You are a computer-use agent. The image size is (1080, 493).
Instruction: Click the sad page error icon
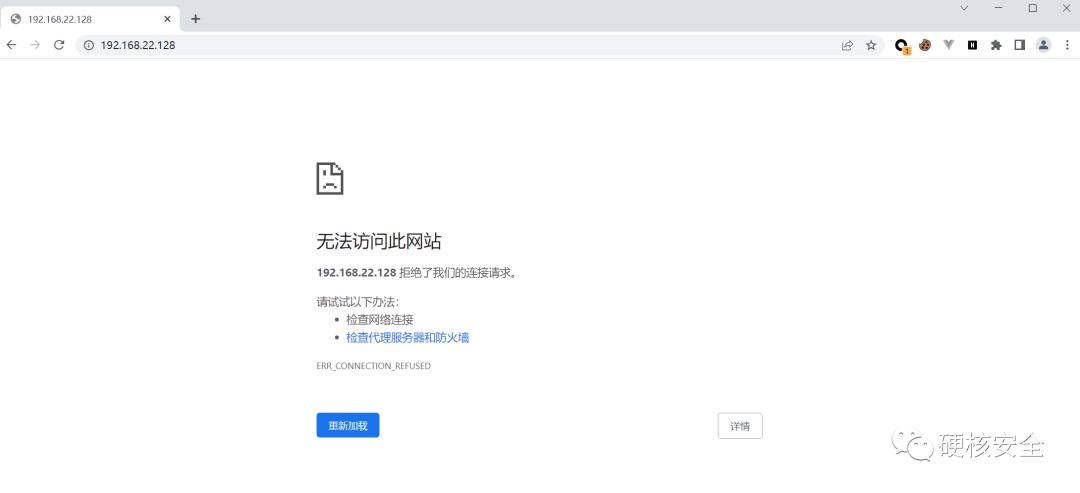[330, 178]
